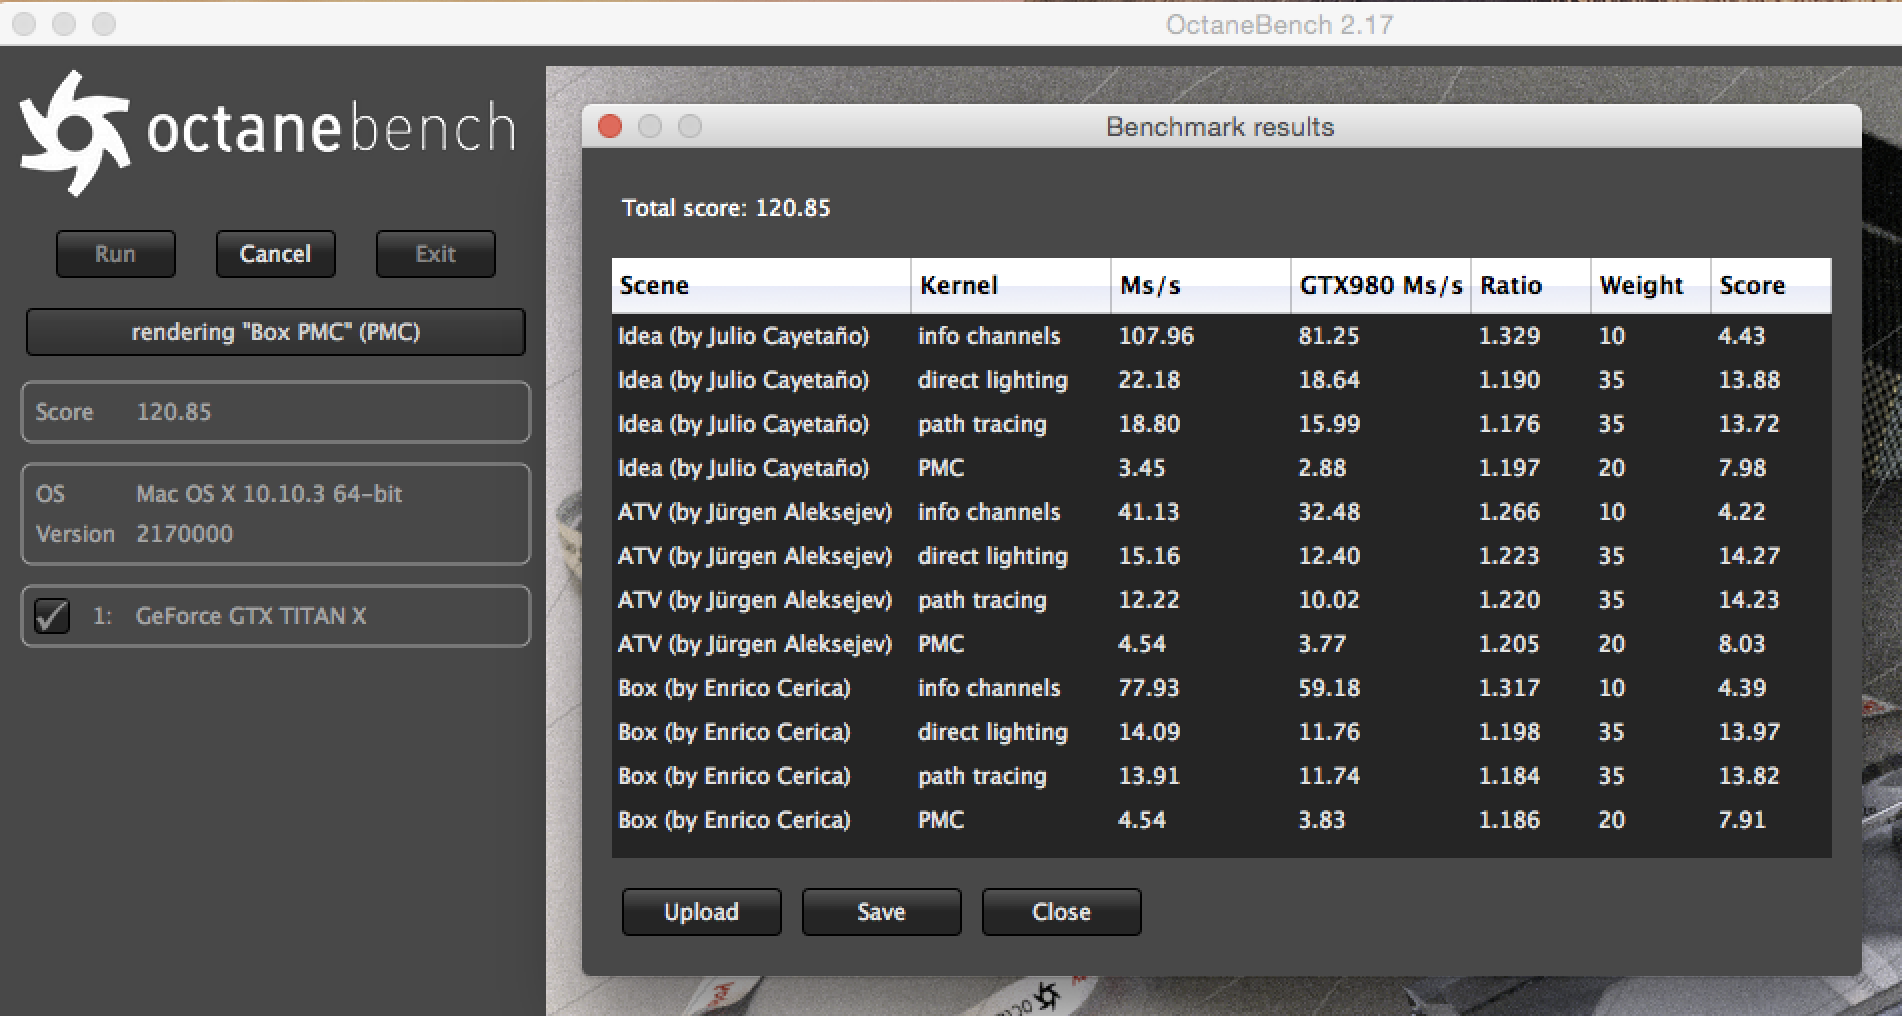
Task: Click ATV path tracing score 14.23
Action: coord(1749,600)
